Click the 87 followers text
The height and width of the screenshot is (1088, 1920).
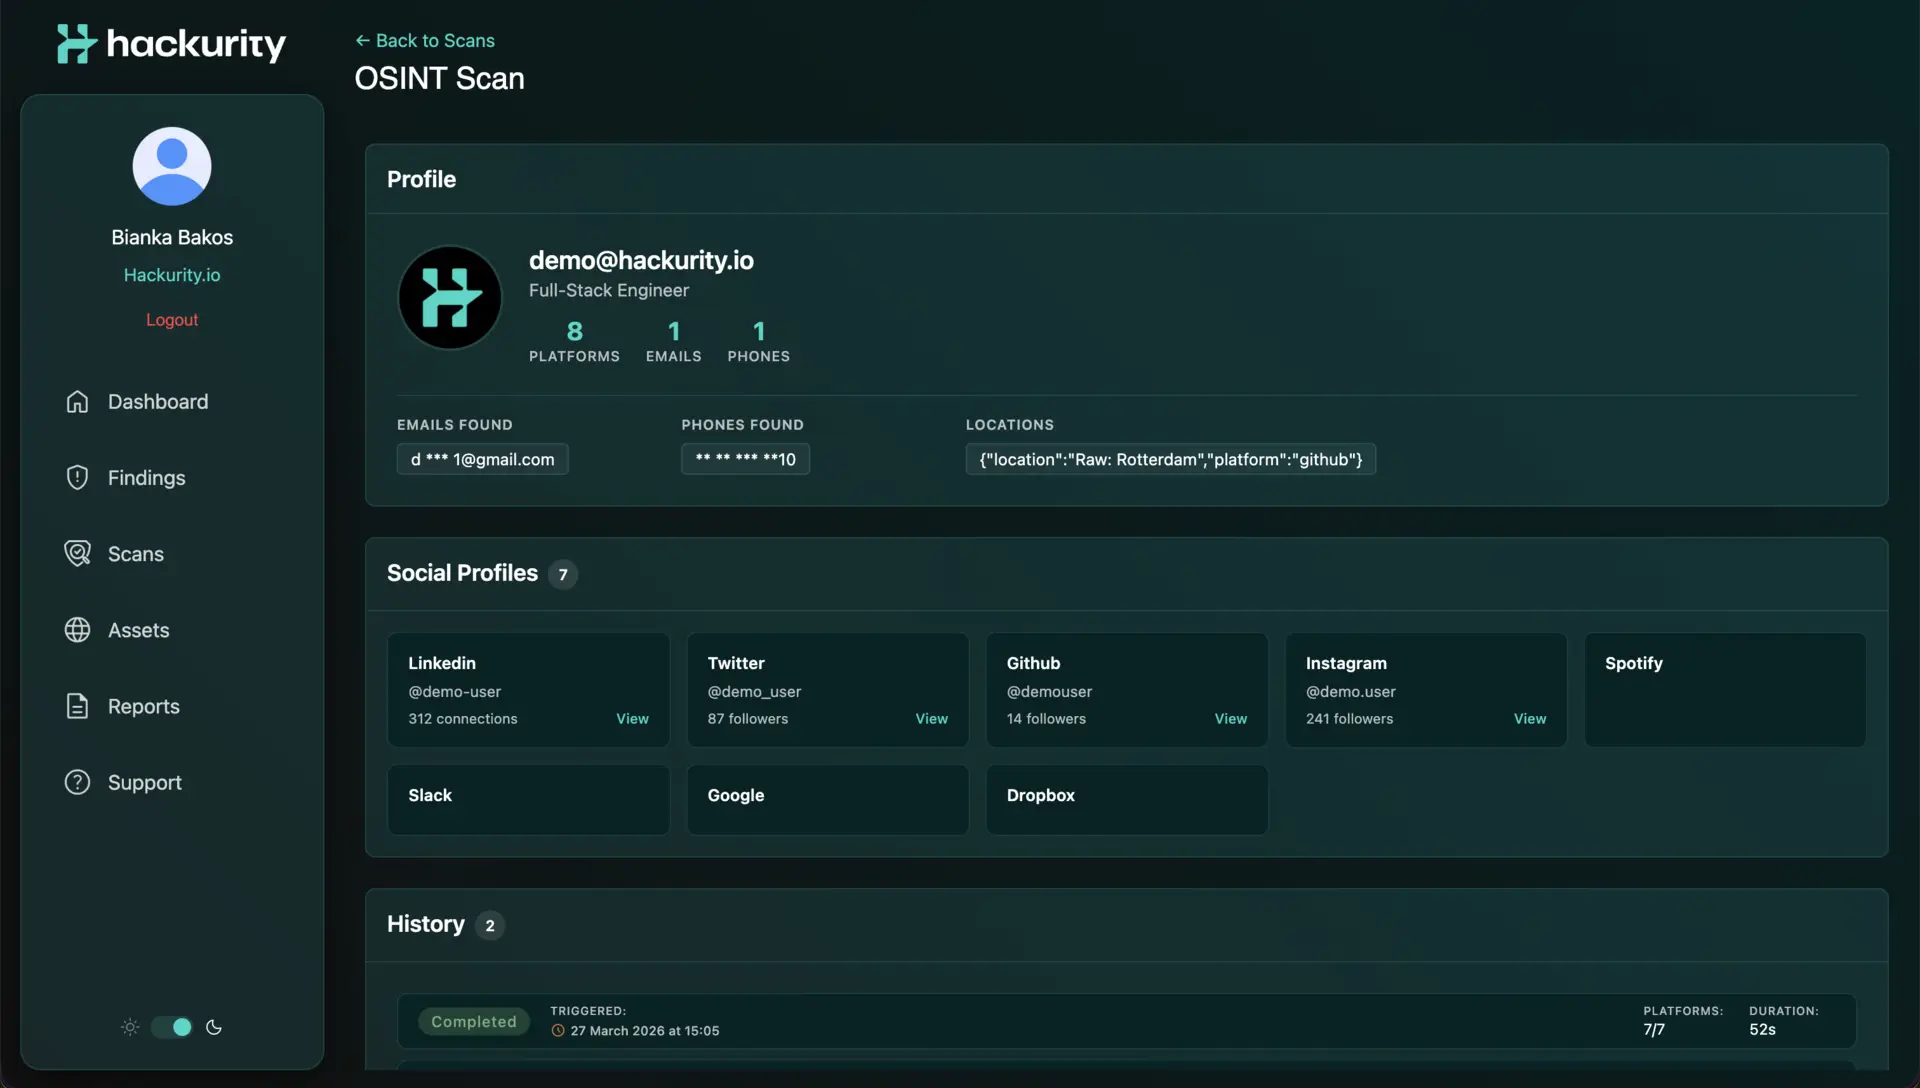coord(747,719)
